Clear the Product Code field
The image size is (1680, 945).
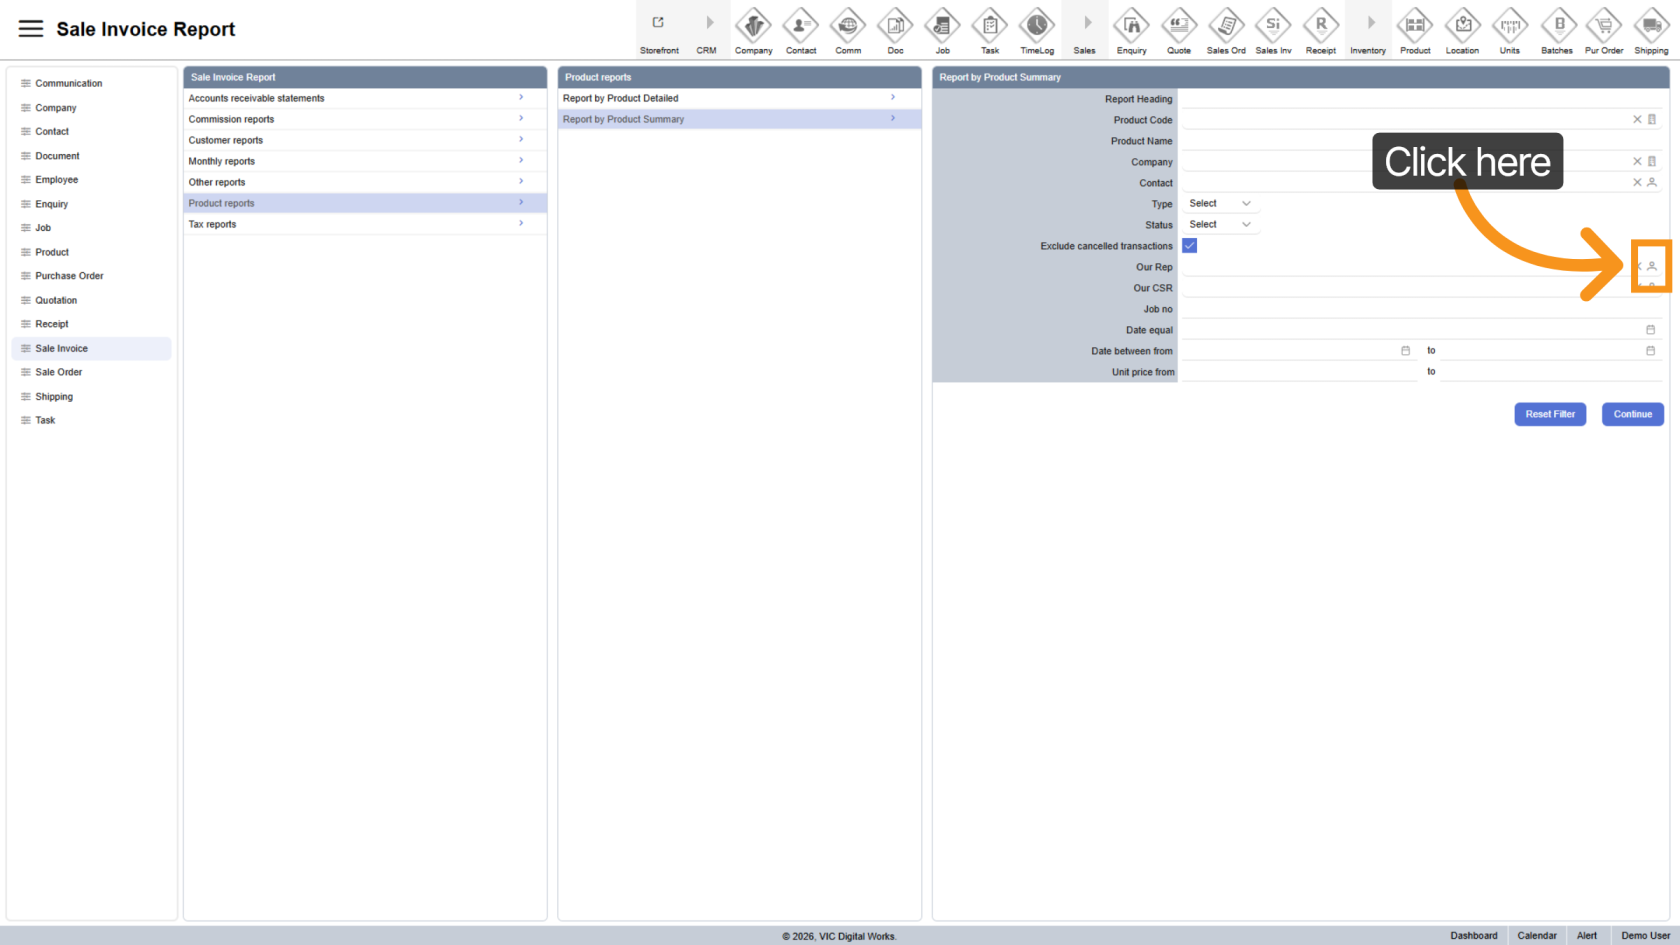pyautogui.click(x=1637, y=120)
